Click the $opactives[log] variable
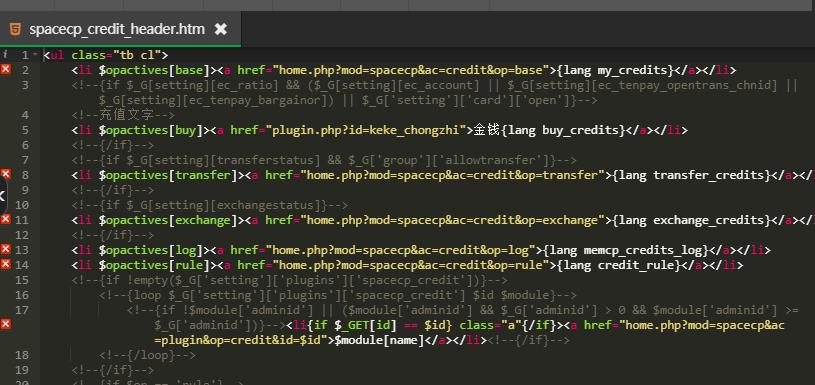Image resolution: width=815 pixels, height=385 pixels. (151, 250)
